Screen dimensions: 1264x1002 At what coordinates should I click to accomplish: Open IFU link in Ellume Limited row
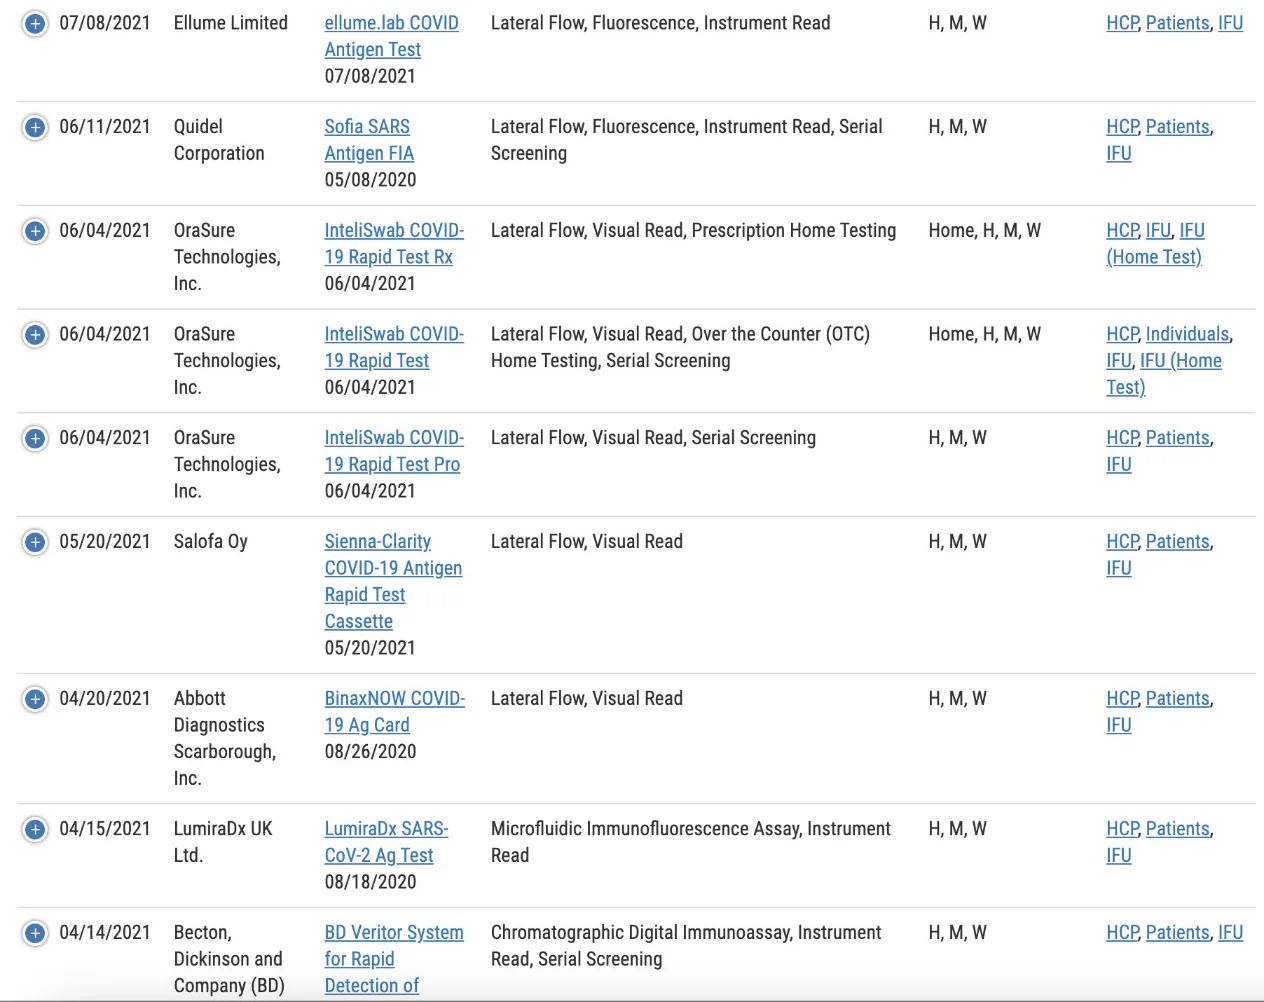(1230, 23)
